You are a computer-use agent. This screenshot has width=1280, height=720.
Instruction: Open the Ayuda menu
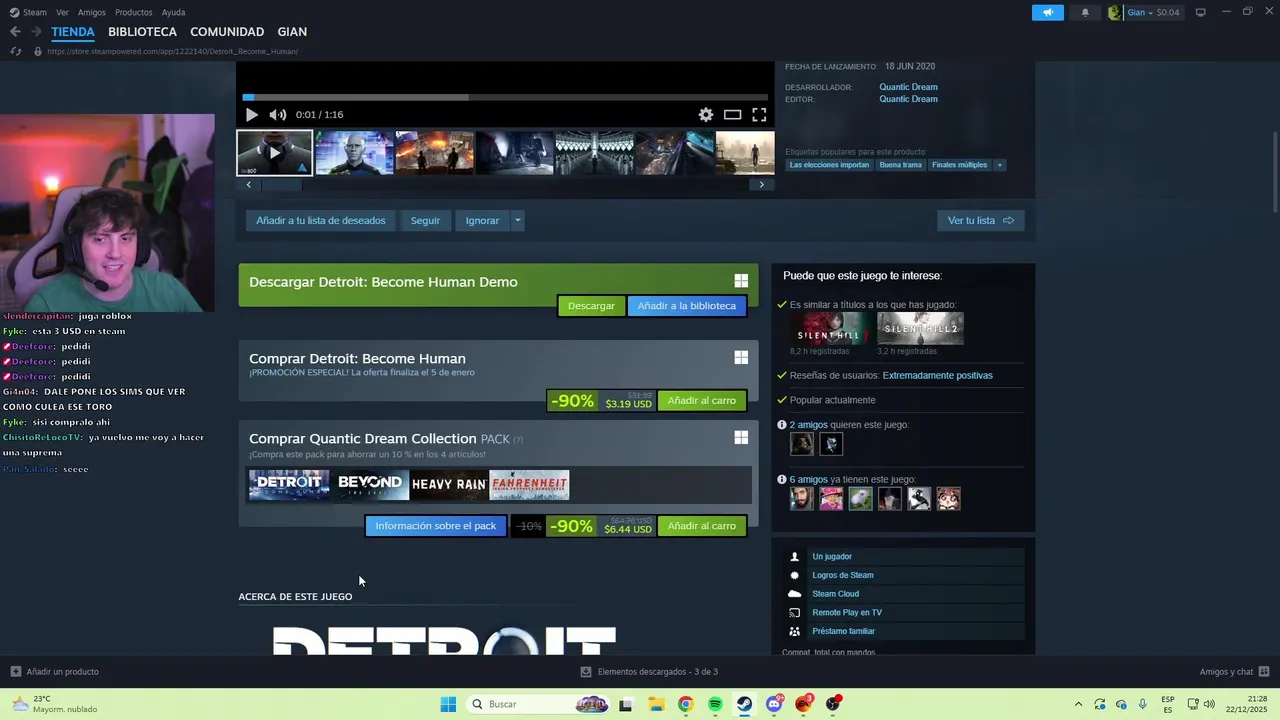[x=173, y=12]
